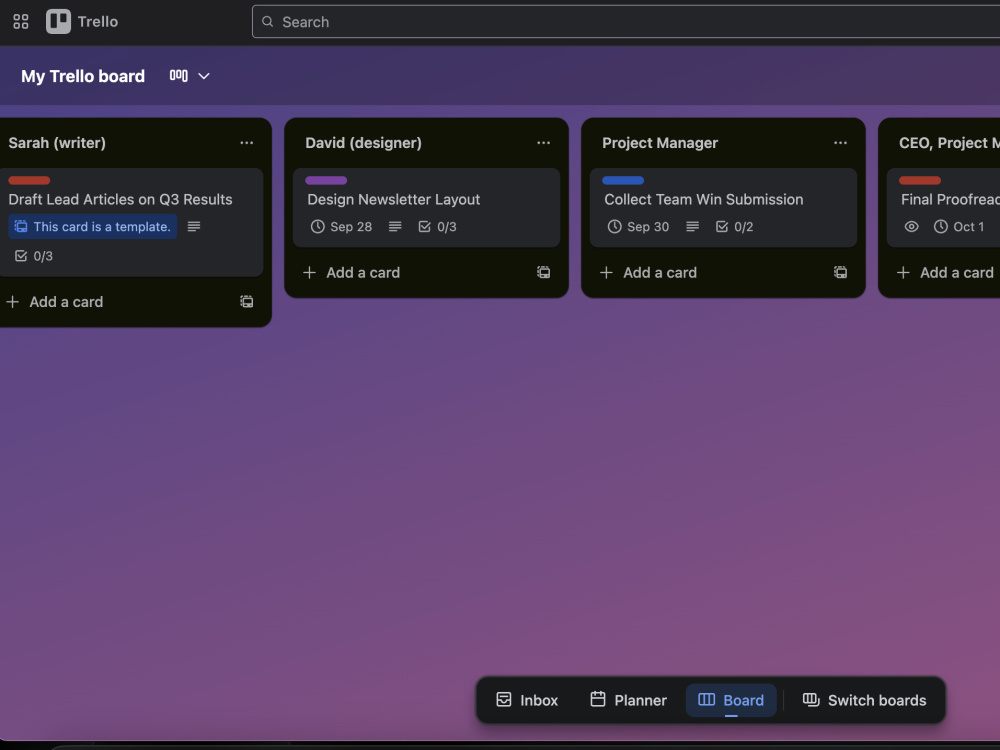
Task: Open Switch boards
Action: [x=864, y=700]
